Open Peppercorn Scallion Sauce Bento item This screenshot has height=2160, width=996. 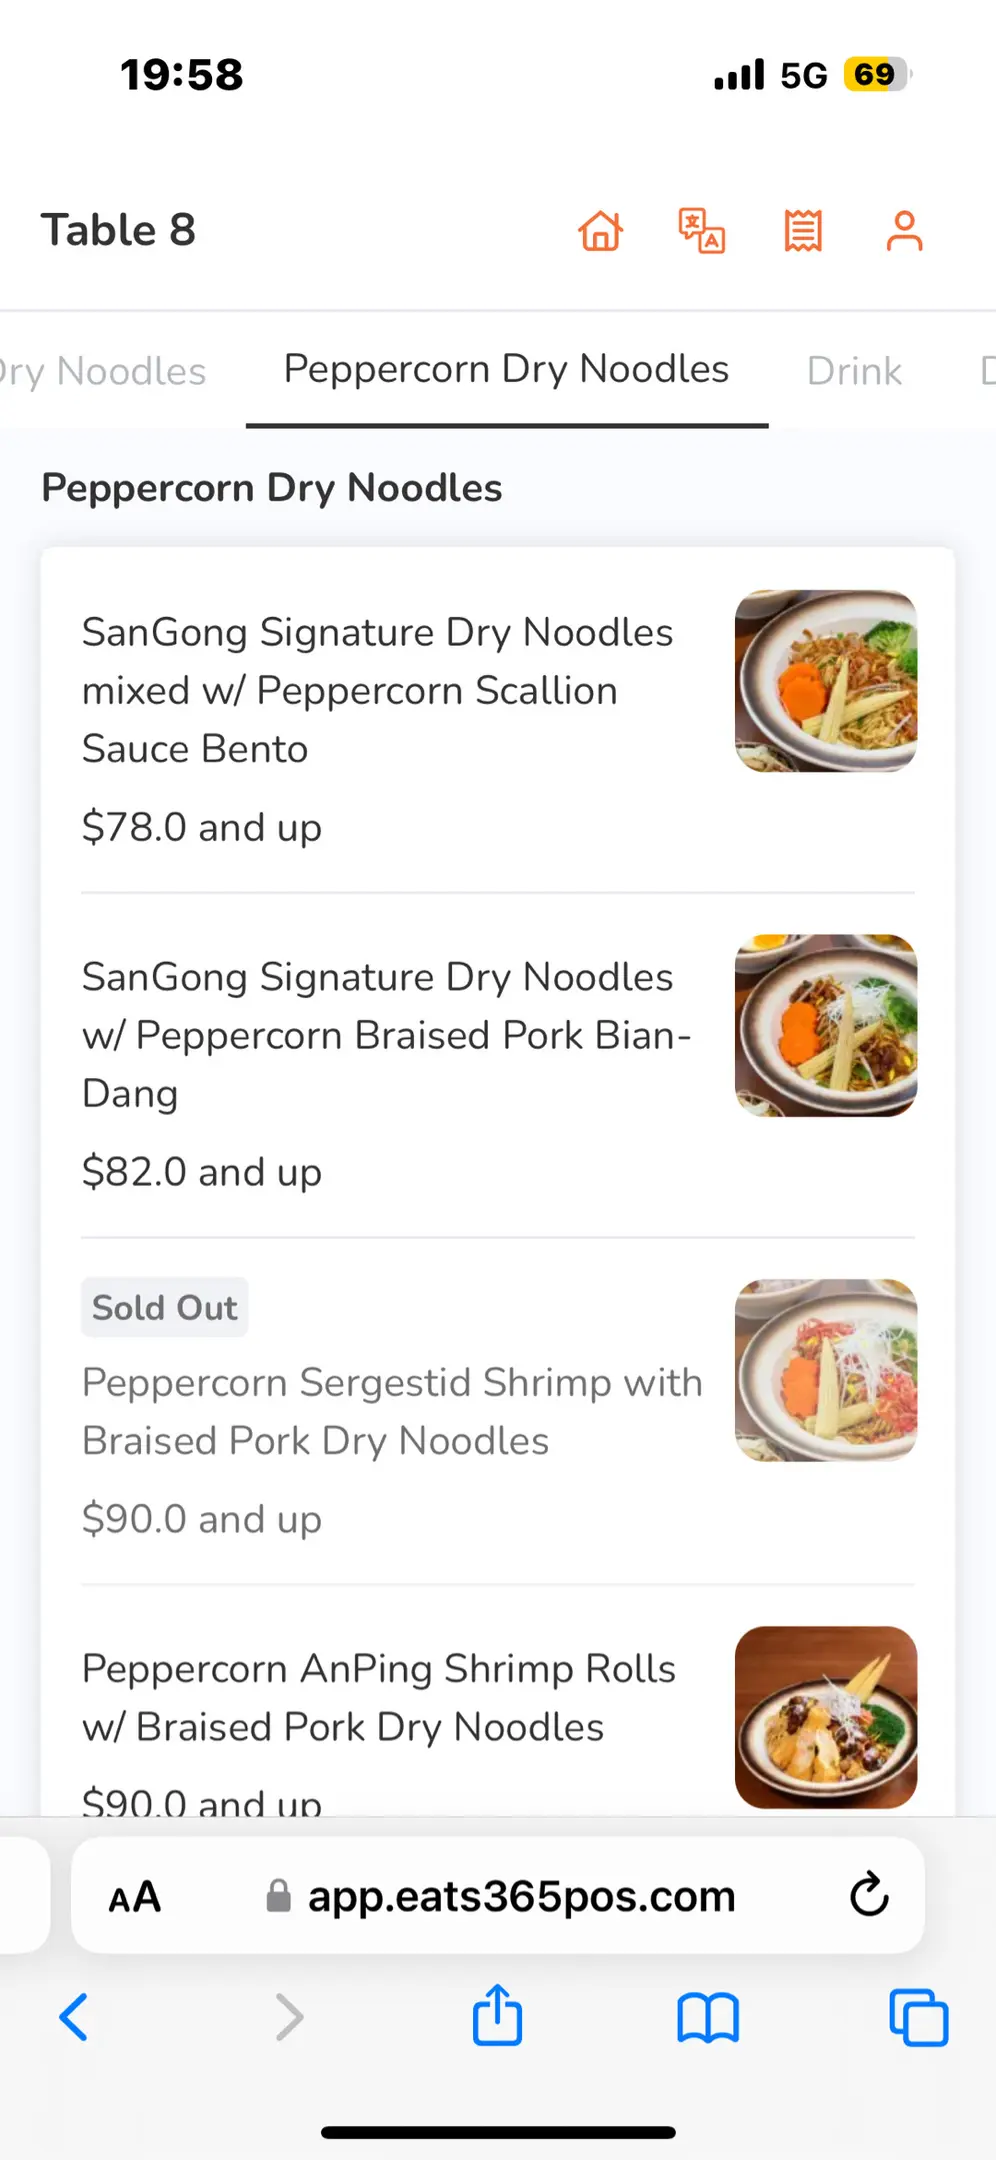tap(378, 690)
